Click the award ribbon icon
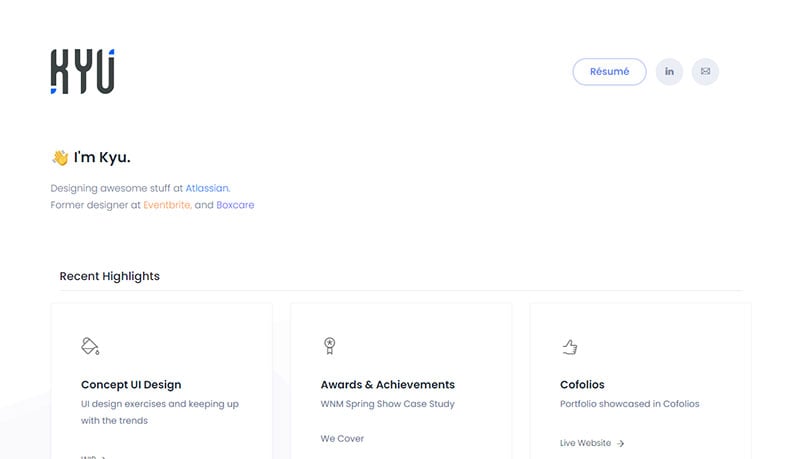 pyautogui.click(x=330, y=346)
